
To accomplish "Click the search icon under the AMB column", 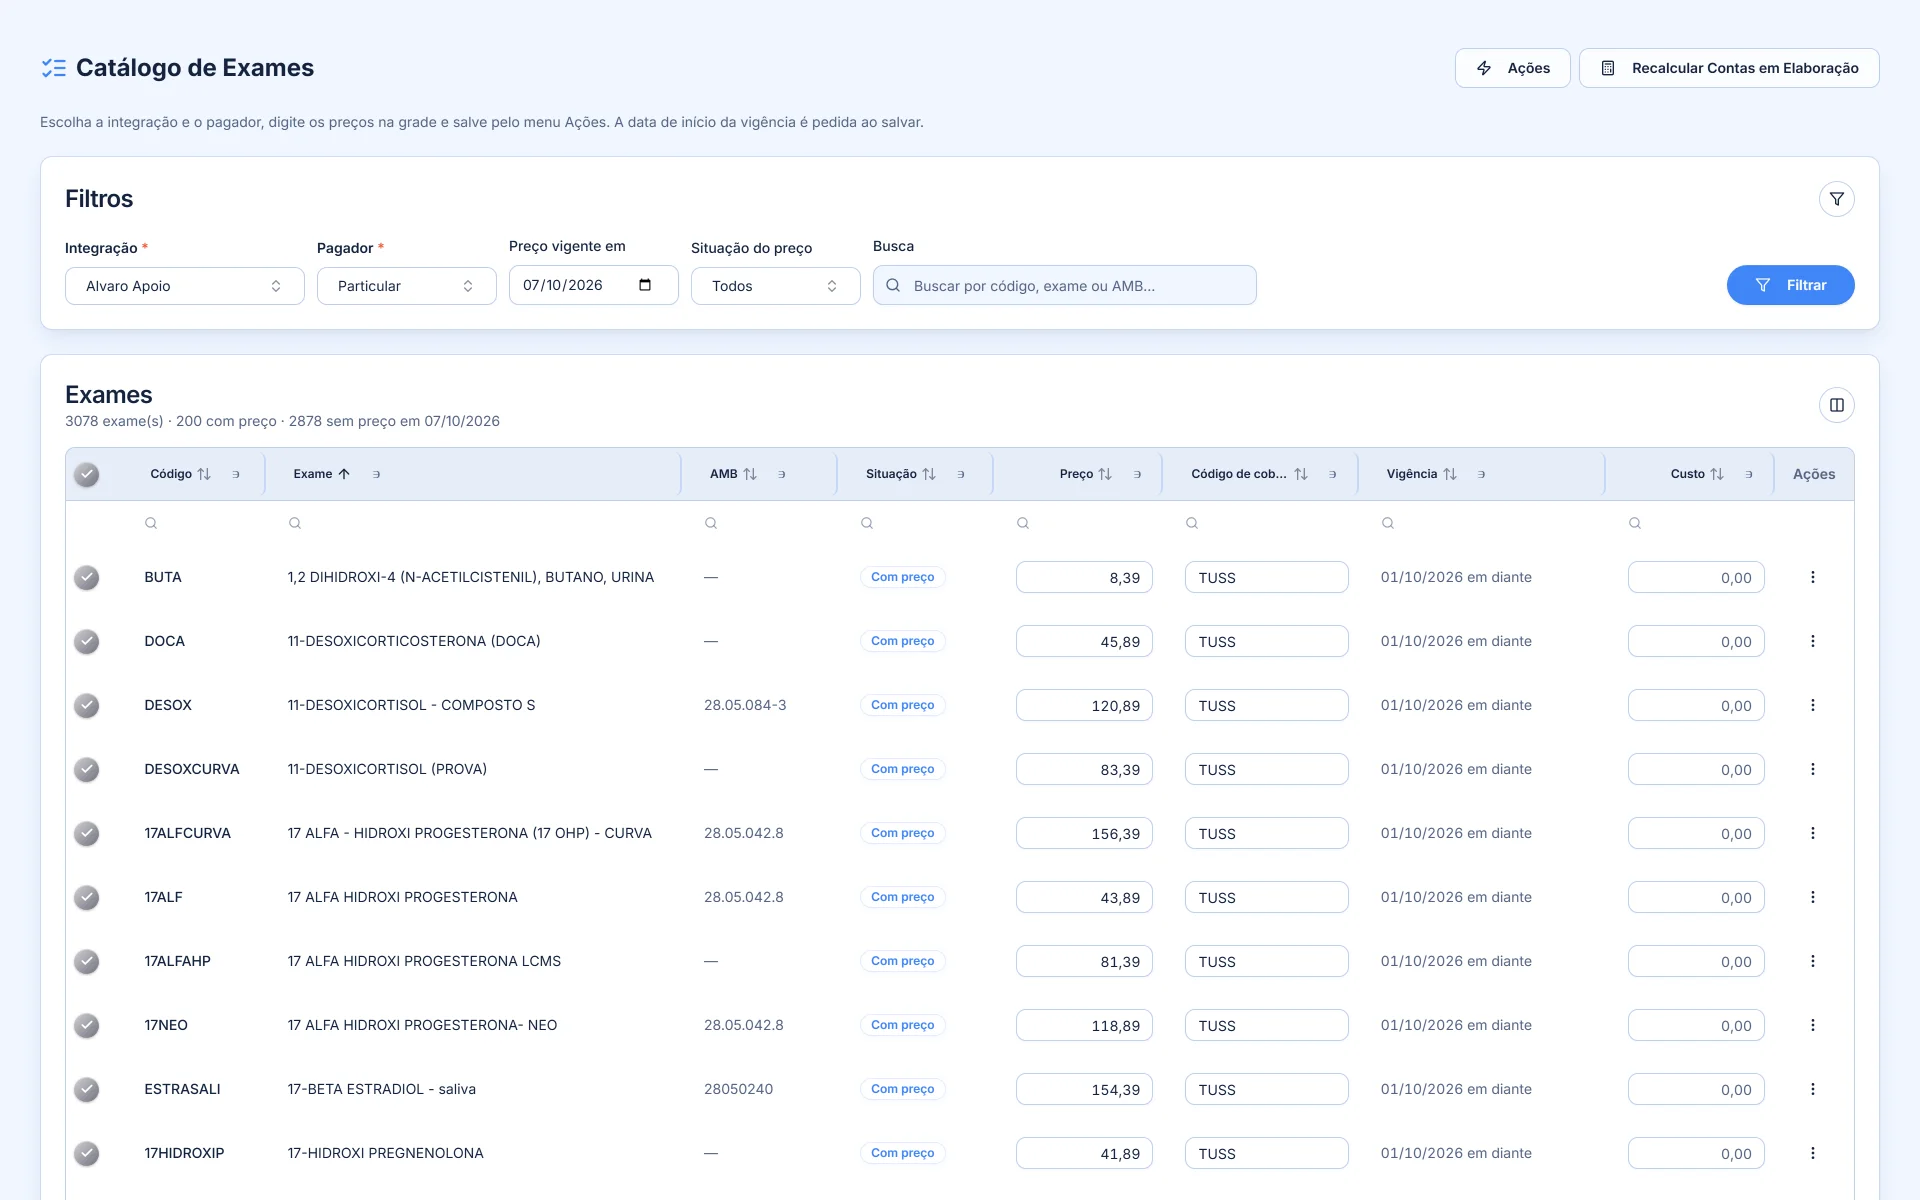I will pos(711,523).
